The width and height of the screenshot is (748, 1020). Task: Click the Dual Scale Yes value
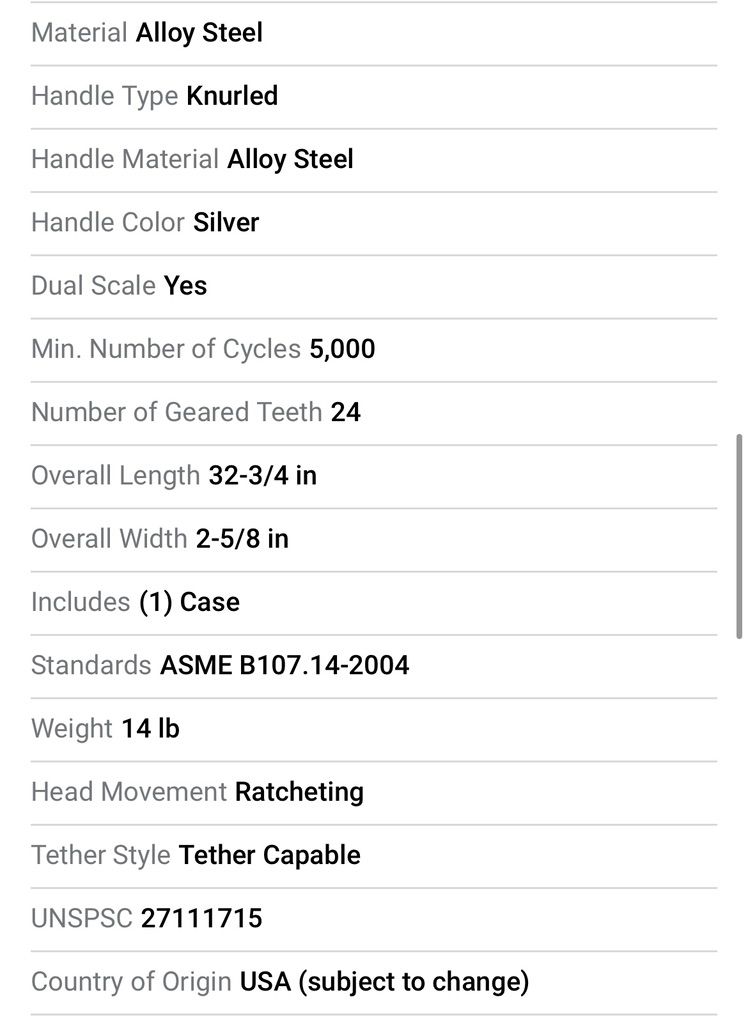185,286
